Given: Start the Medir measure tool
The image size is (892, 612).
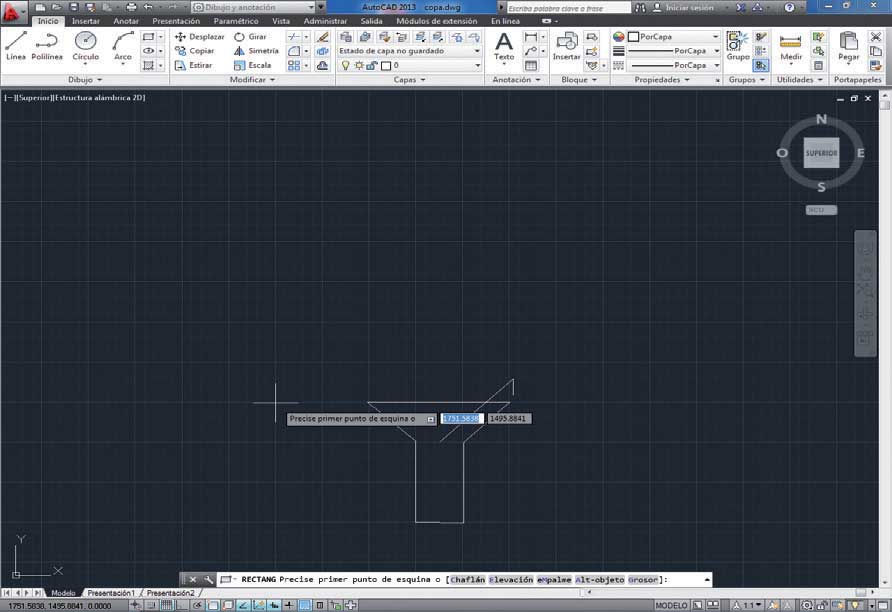Looking at the screenshot, I should pyautogui.click(x=791, y=46).
